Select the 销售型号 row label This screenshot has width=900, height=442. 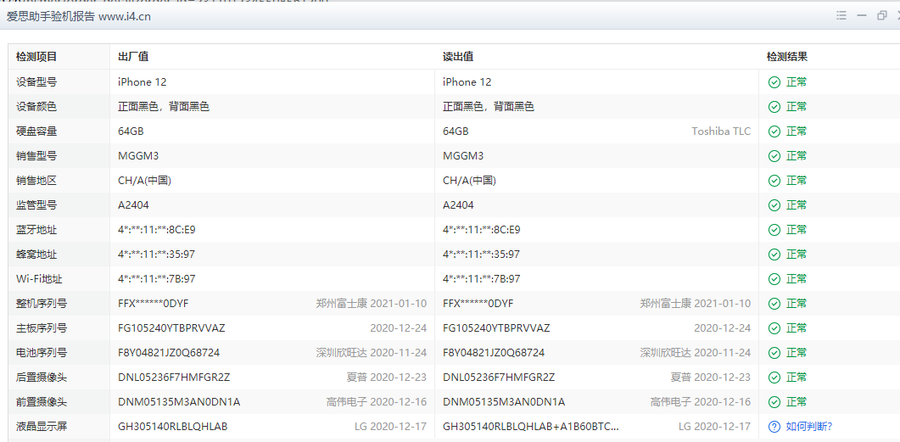pos(36,156)
